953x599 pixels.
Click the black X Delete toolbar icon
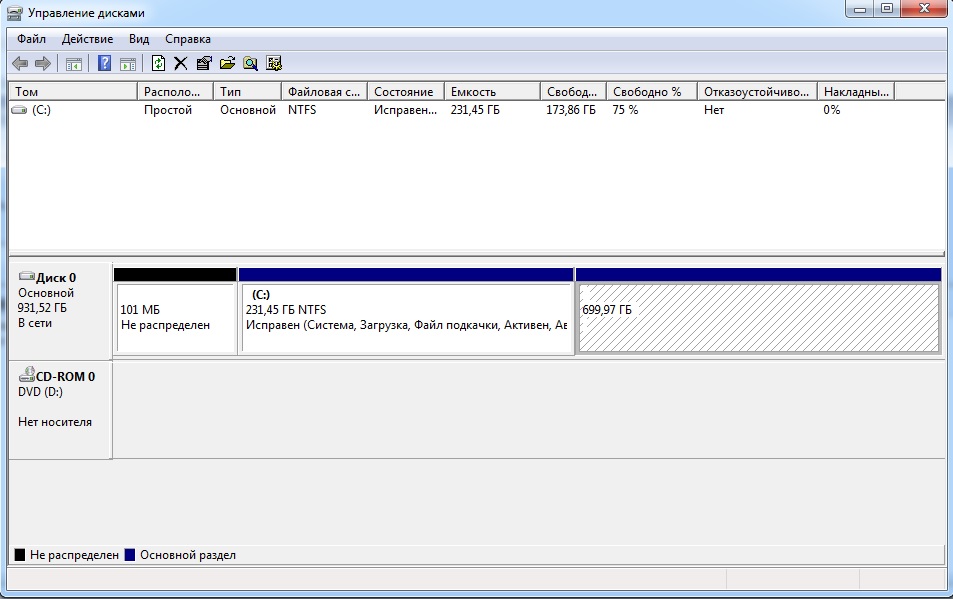(x=181, y=64)
